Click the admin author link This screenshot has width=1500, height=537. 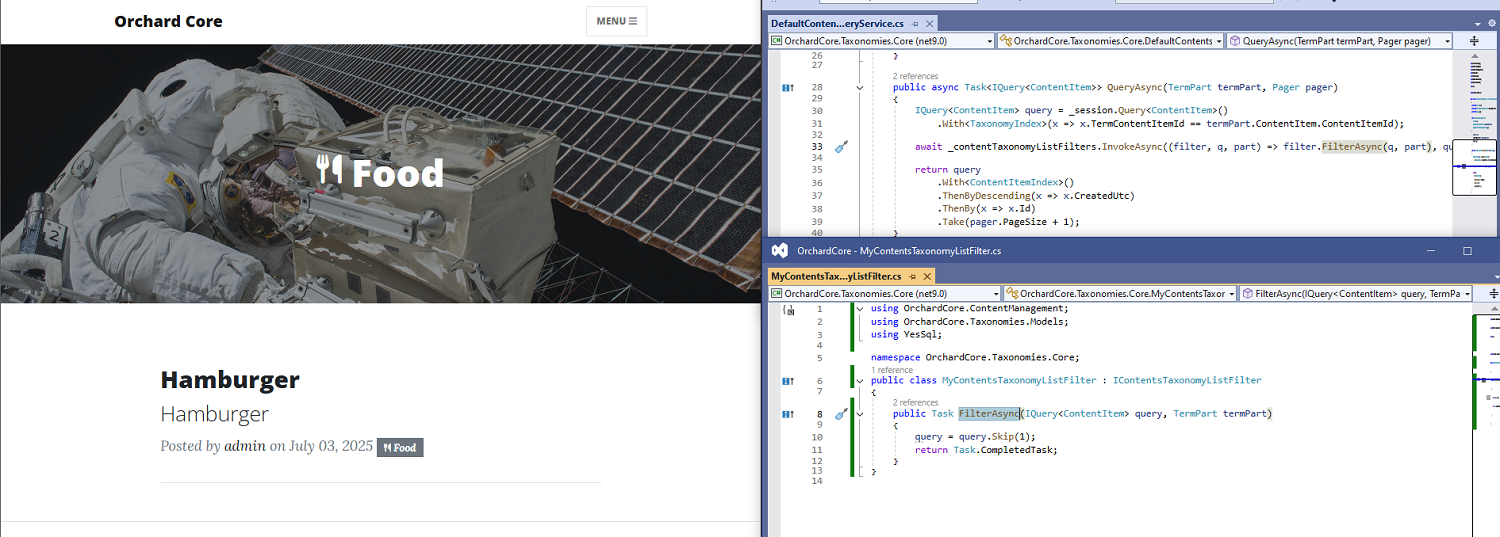[x=245, y=446]
